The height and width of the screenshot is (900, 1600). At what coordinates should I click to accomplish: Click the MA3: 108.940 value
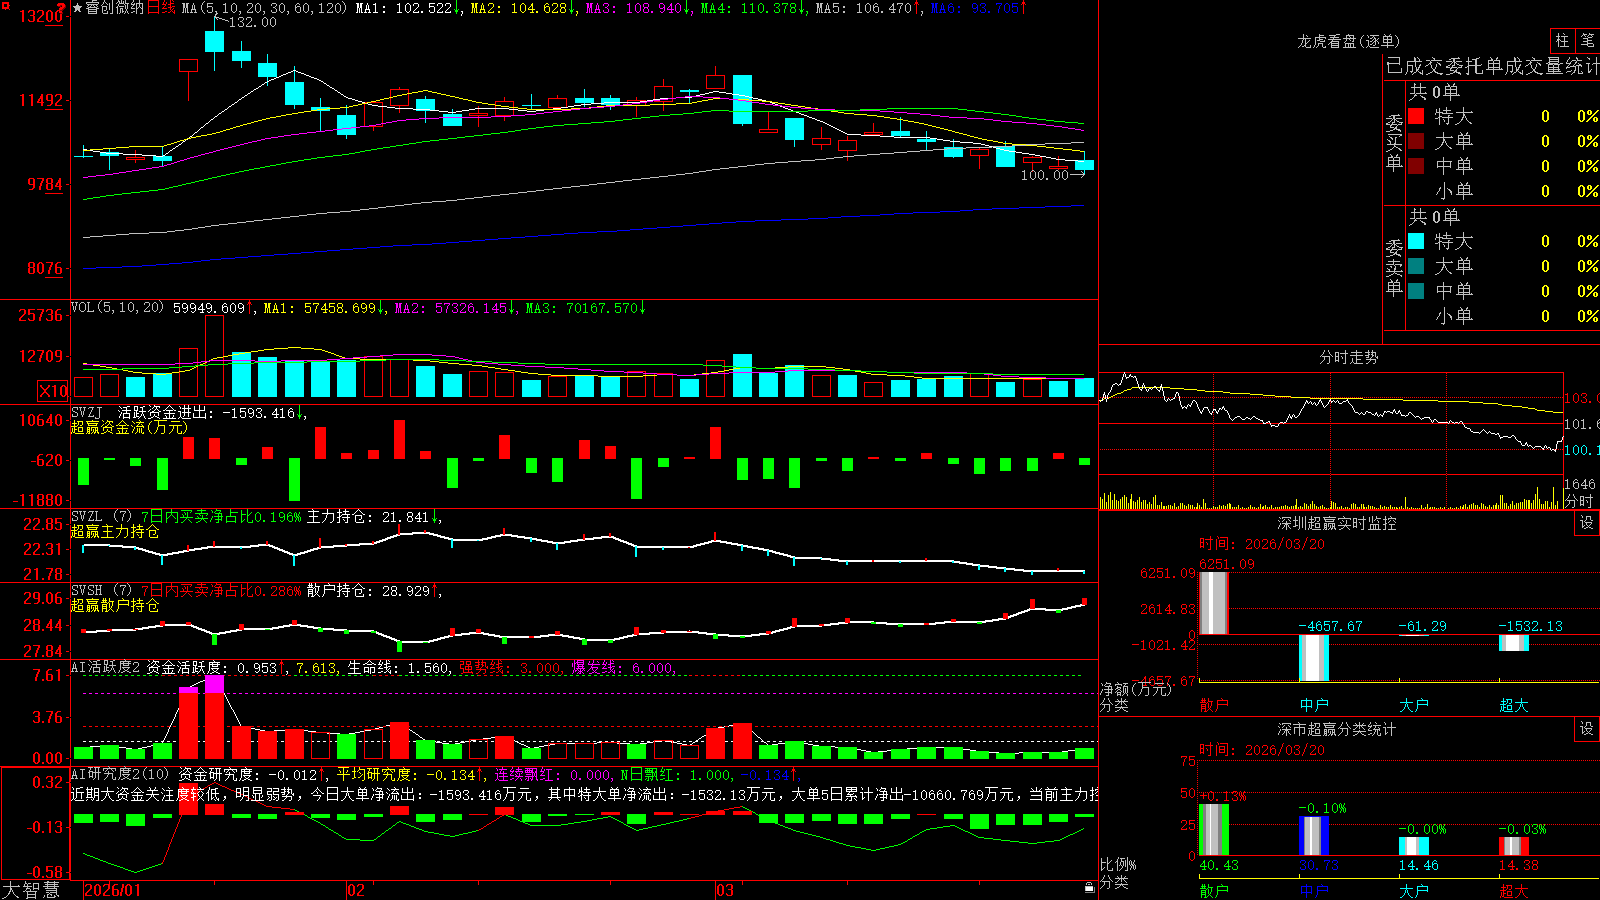pos(638,8)
